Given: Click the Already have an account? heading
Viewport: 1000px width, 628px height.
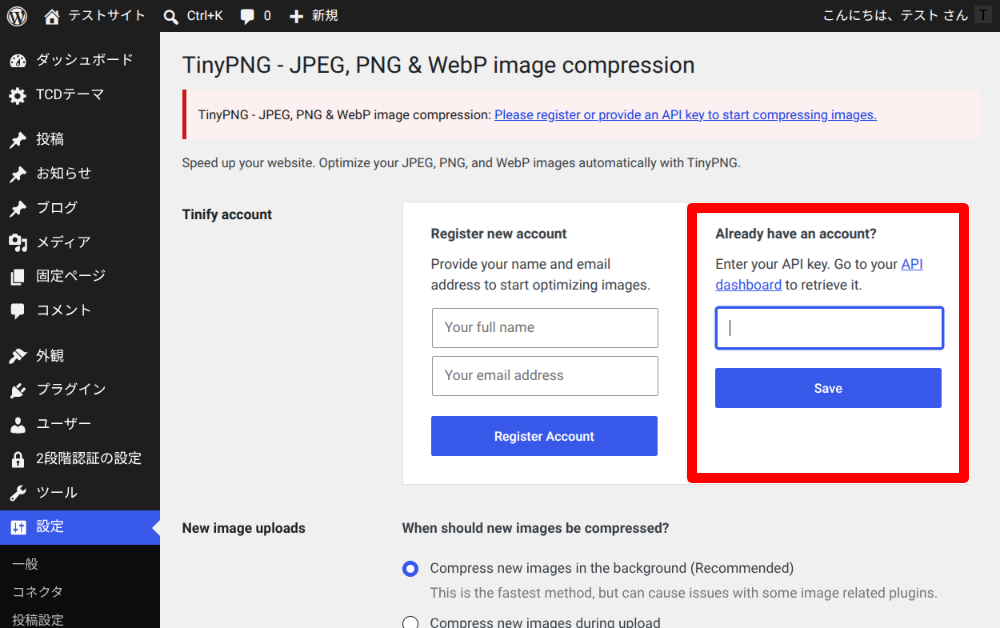Looking at the screenshot, I should tap(796, 234).
